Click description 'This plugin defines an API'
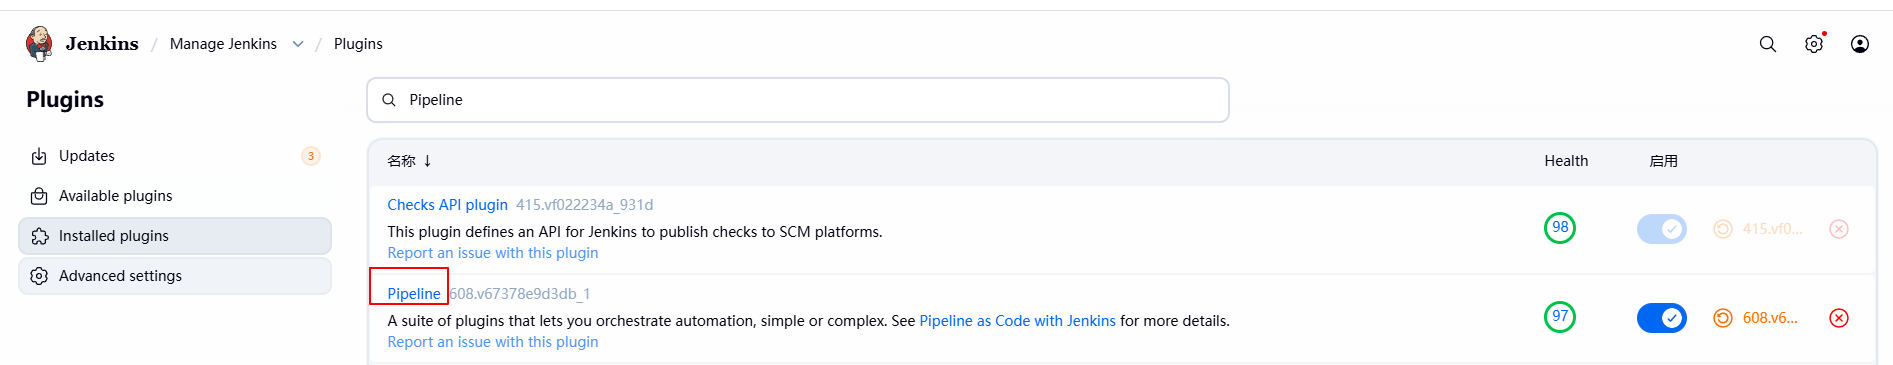 635,232
